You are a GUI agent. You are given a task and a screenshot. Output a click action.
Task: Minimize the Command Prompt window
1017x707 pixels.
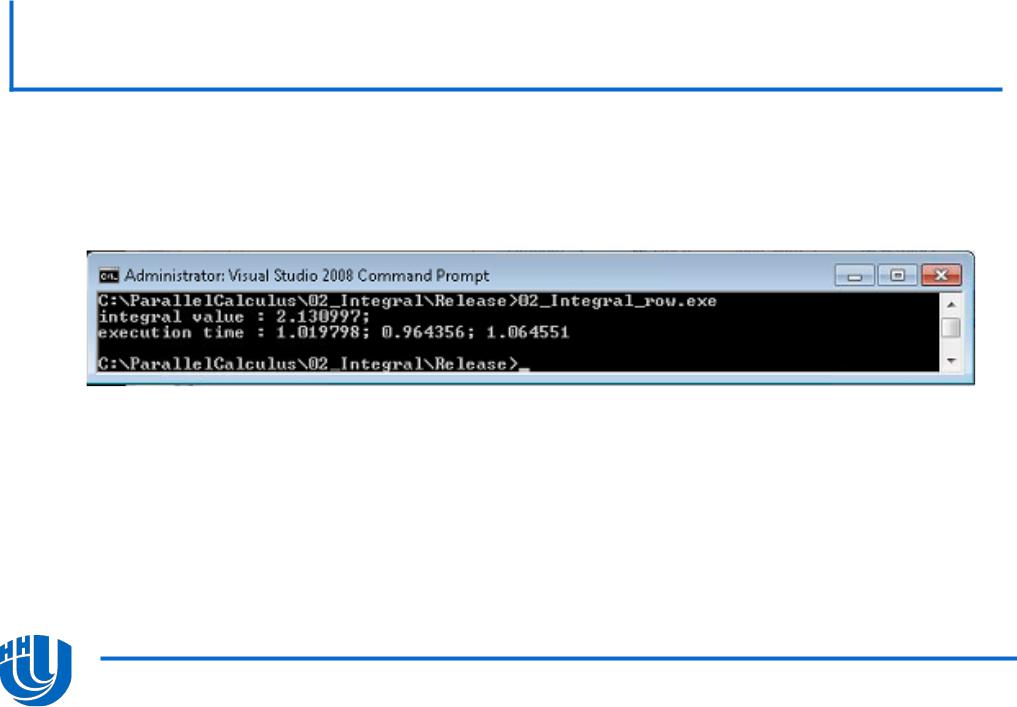[x=854, y=276]
